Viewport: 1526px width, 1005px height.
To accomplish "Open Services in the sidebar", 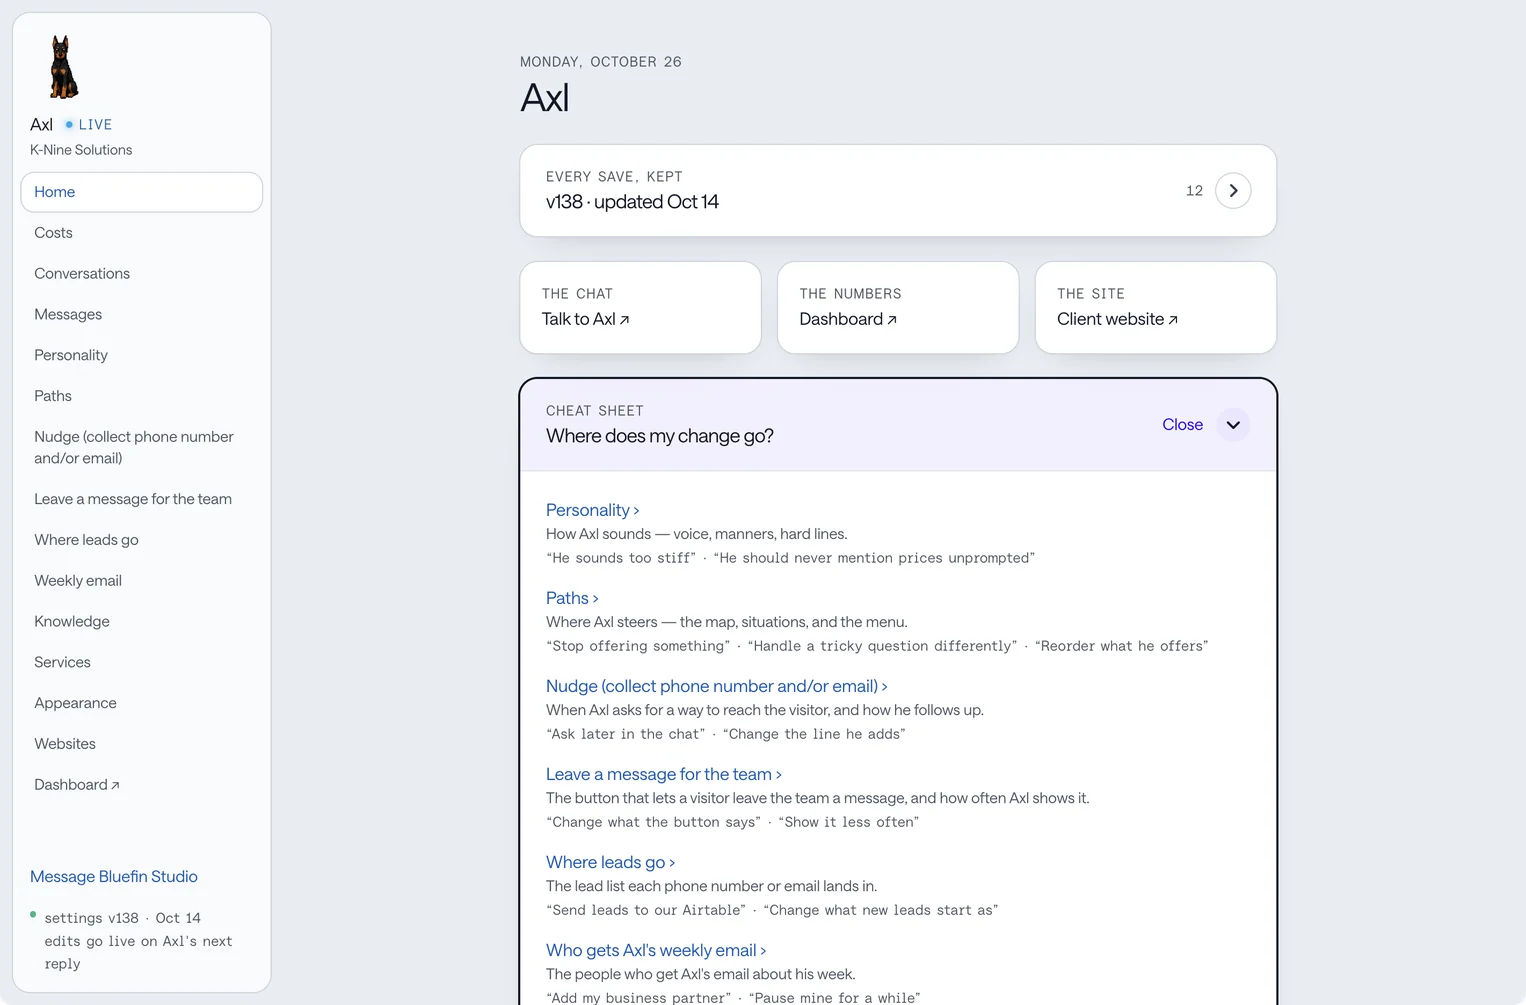I will [142, 663].
